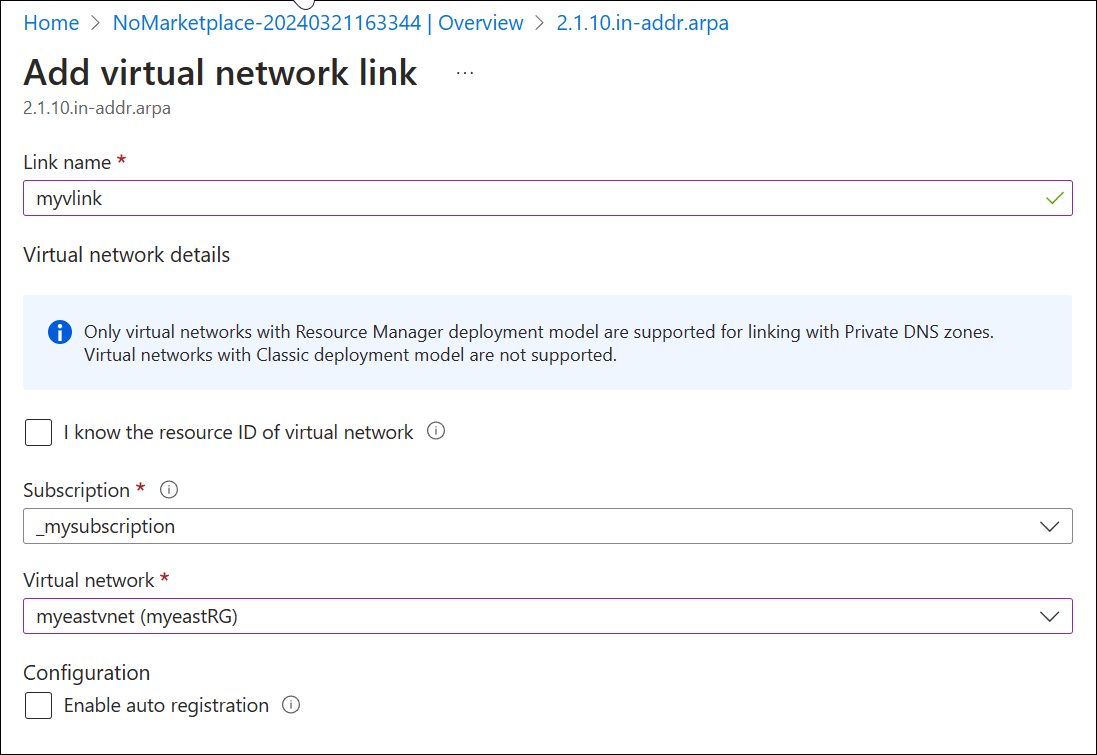
Task: Expand the Subscription dropdown
Action: [x=547, y=526]
